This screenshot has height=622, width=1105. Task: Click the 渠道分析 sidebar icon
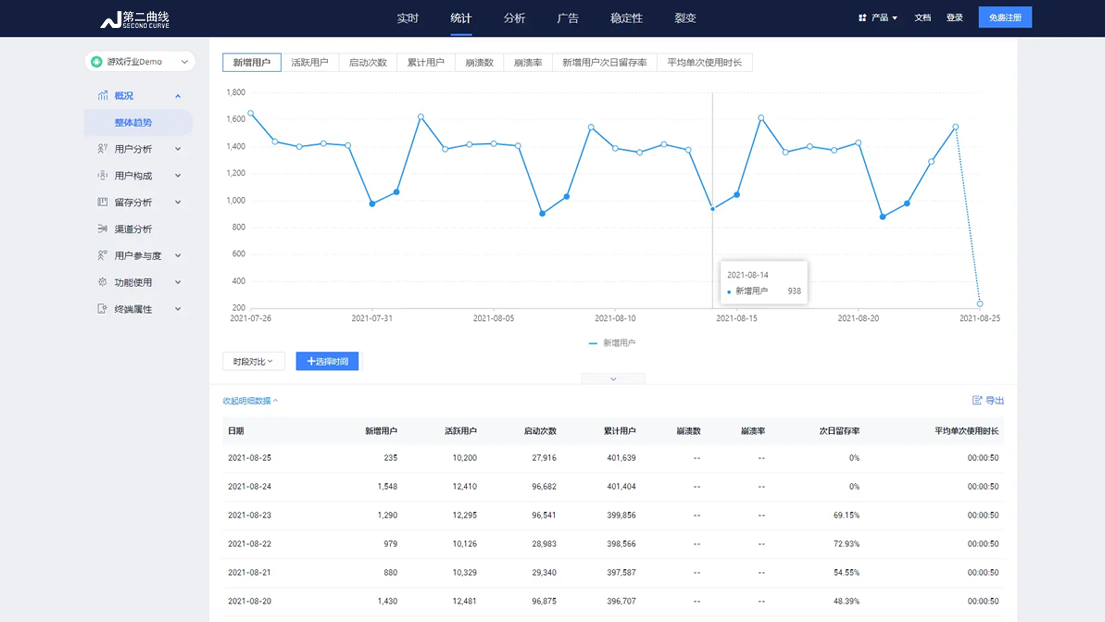[102, 229]
